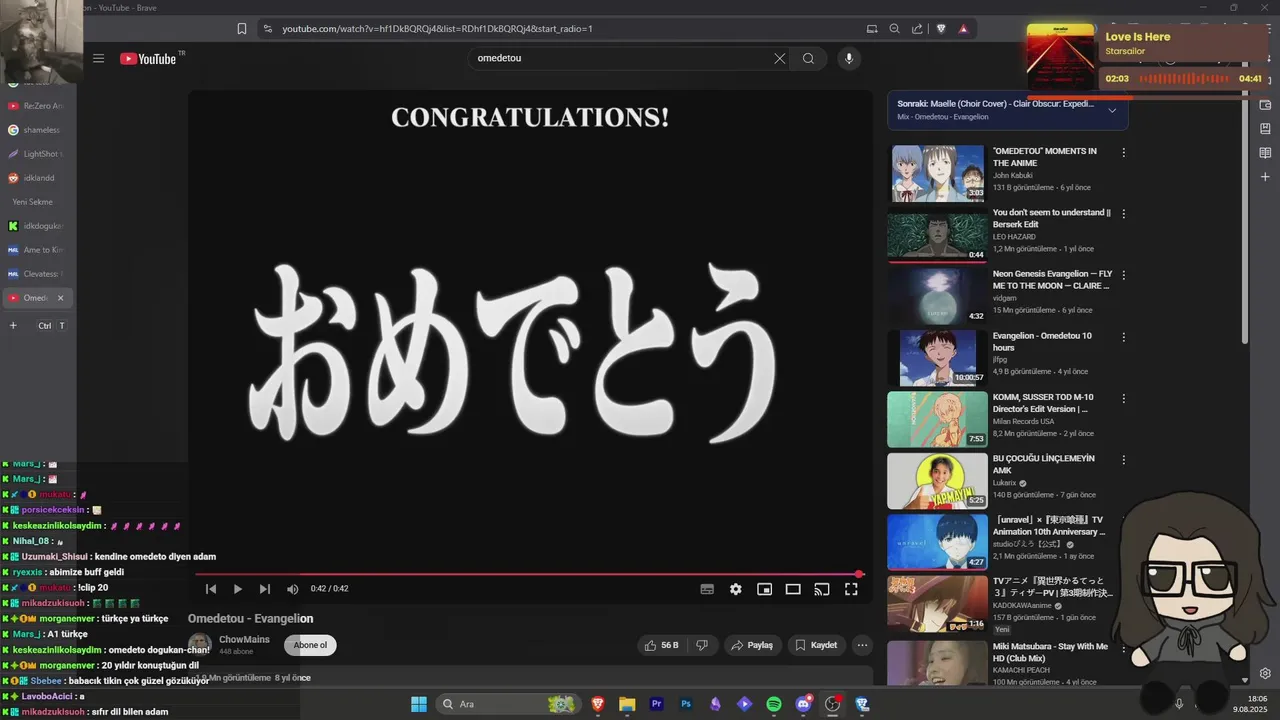Clear the omedetou search text
1280x720 pixels.
[780, 58]
